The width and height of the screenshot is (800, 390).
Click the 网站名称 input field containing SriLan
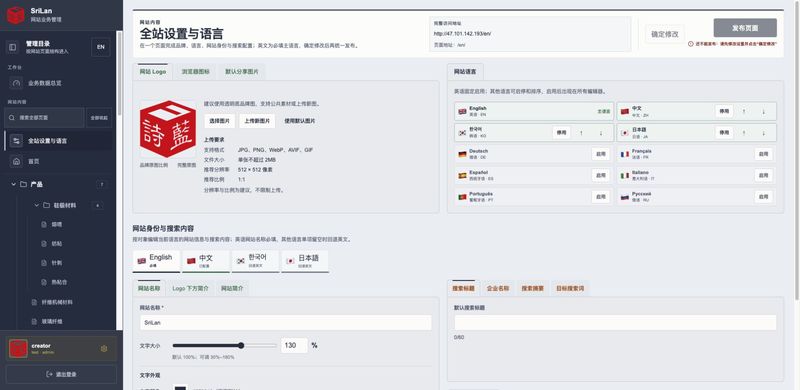pos(286,323)
